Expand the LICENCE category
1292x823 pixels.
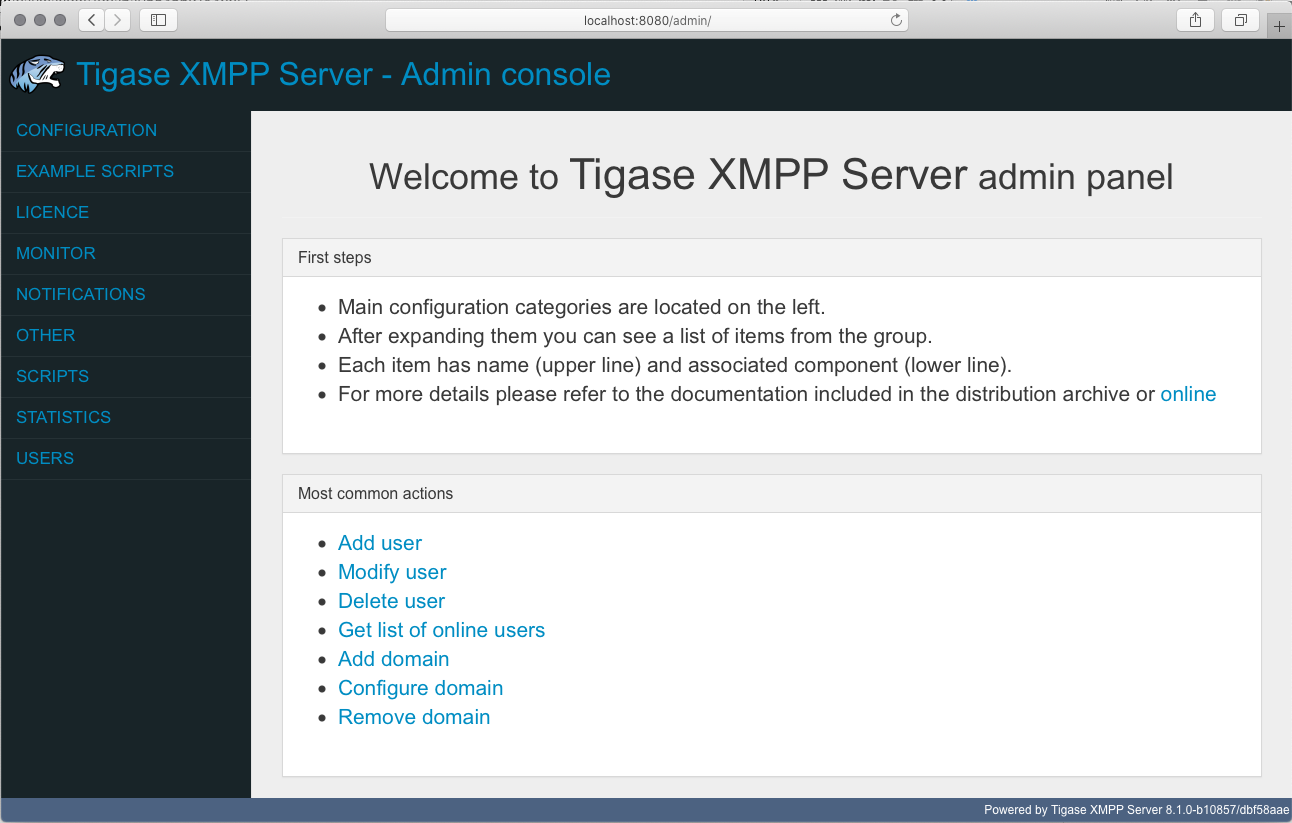(x=126, y=213)
